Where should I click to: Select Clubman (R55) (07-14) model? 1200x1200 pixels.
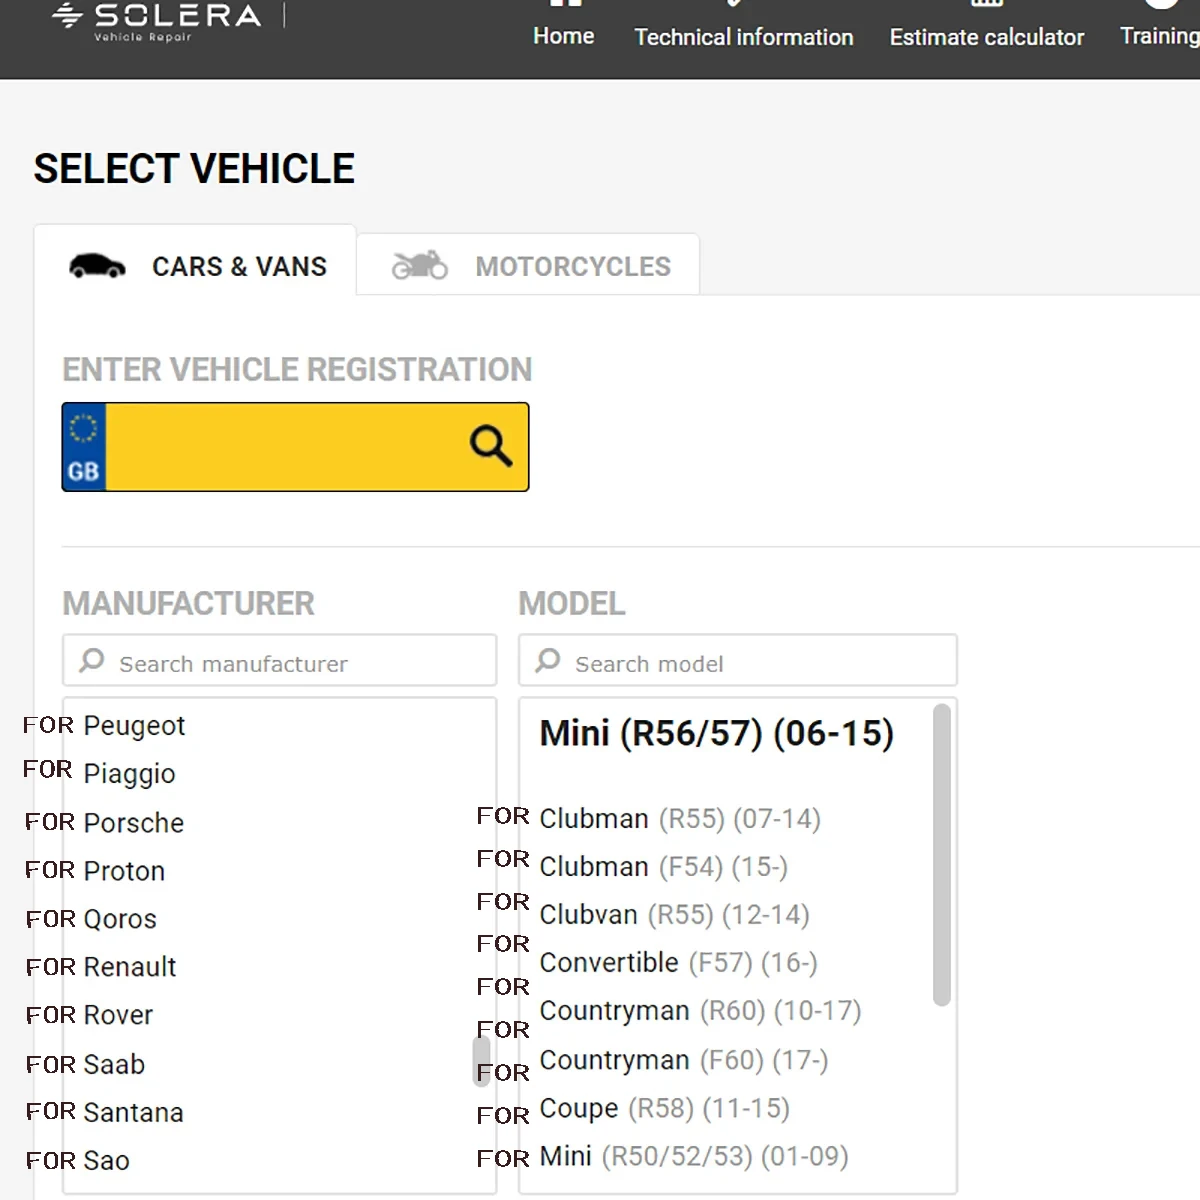pos(679,819)
